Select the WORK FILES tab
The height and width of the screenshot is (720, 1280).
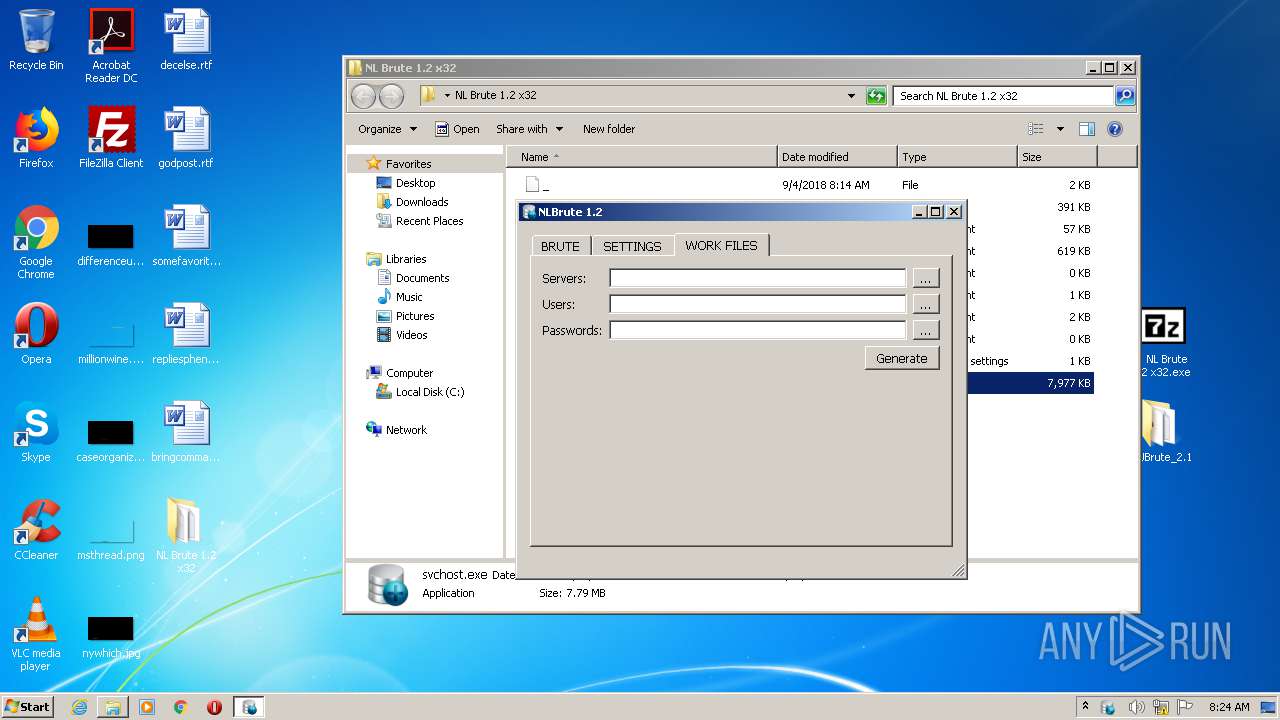pyautogui.click(x=721, y=245)
